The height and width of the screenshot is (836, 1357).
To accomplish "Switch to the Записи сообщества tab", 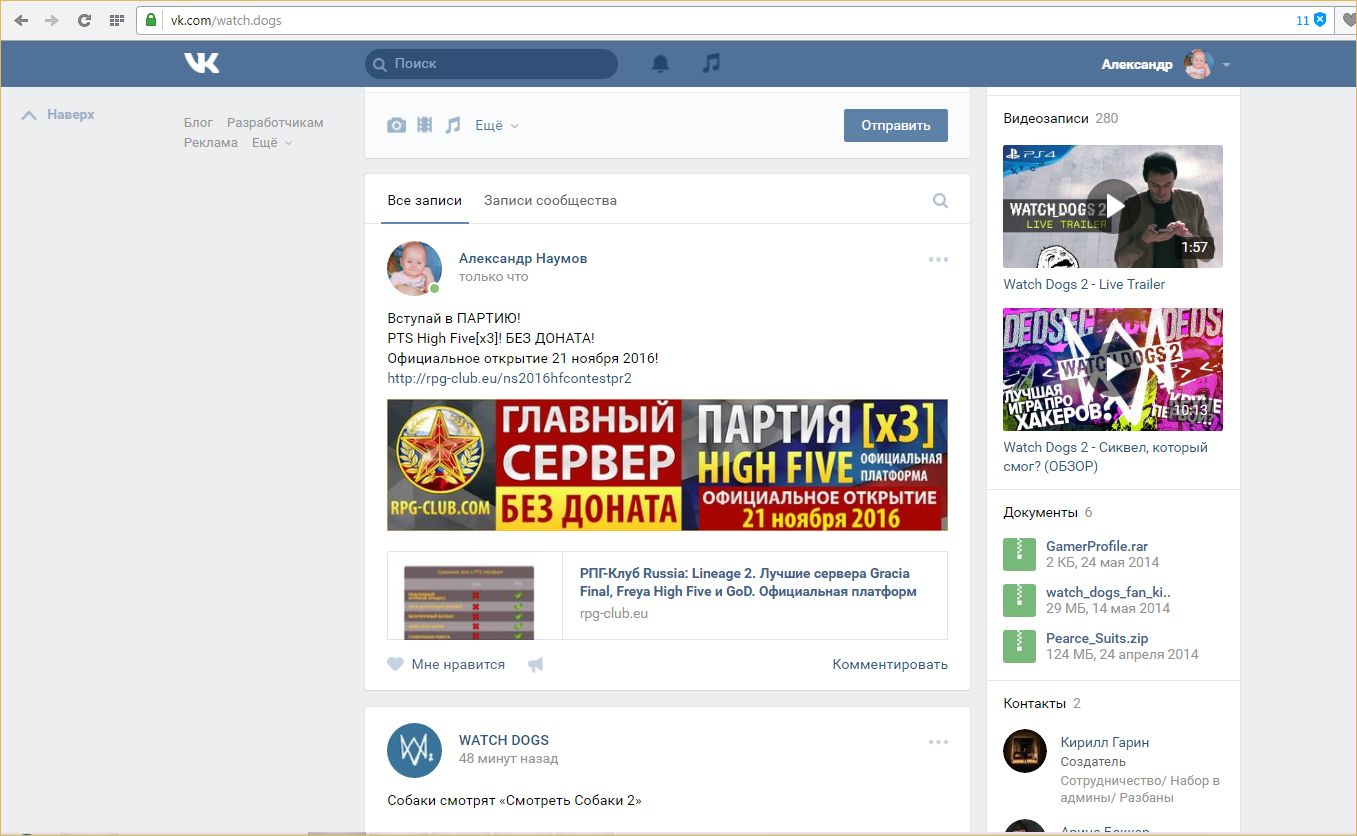I will (550, 200).
